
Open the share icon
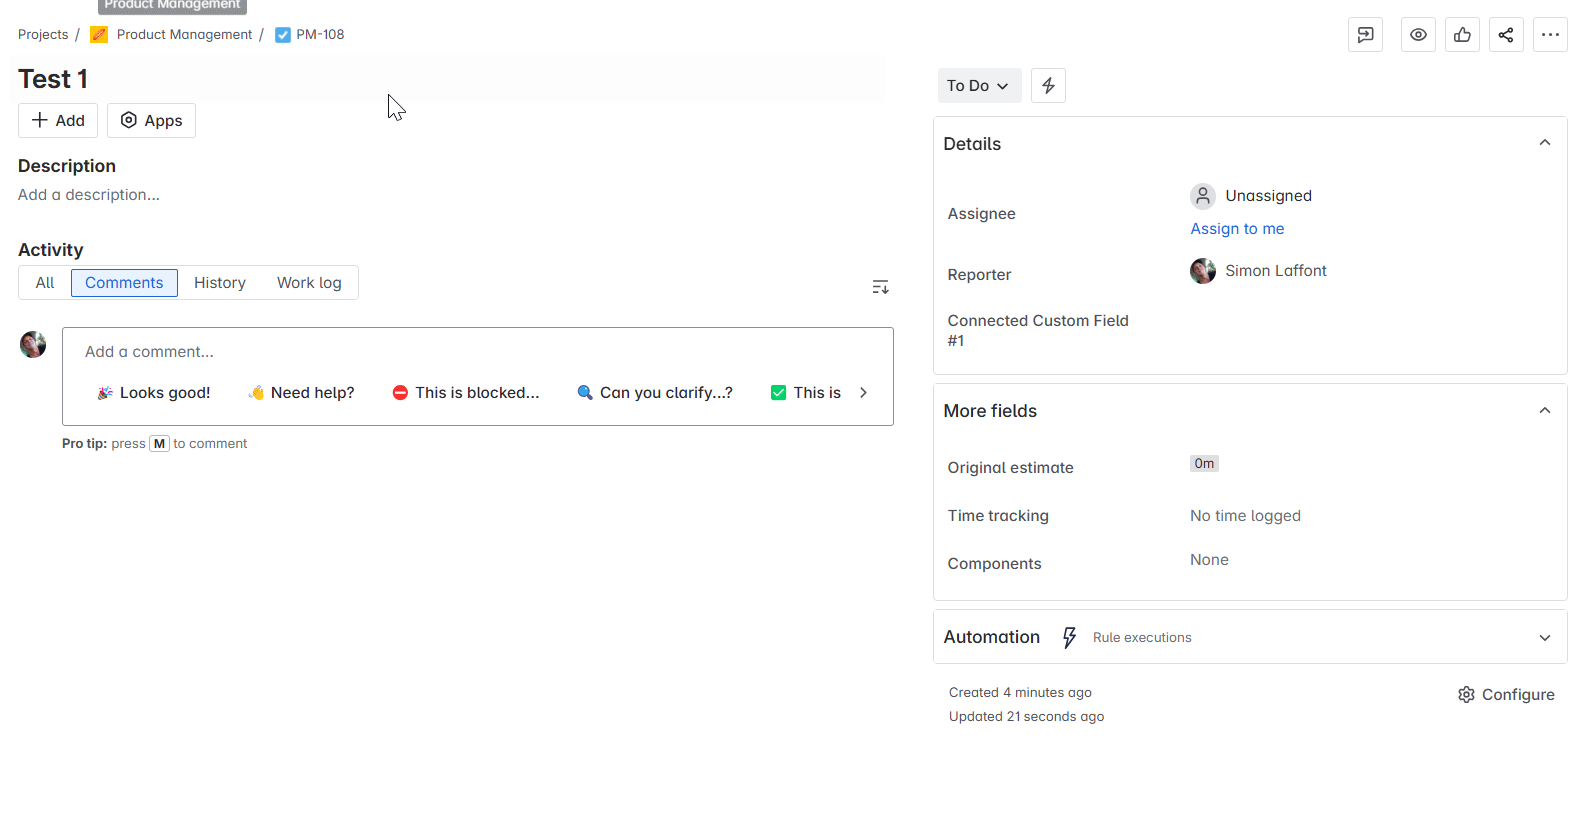(1506, 35)
